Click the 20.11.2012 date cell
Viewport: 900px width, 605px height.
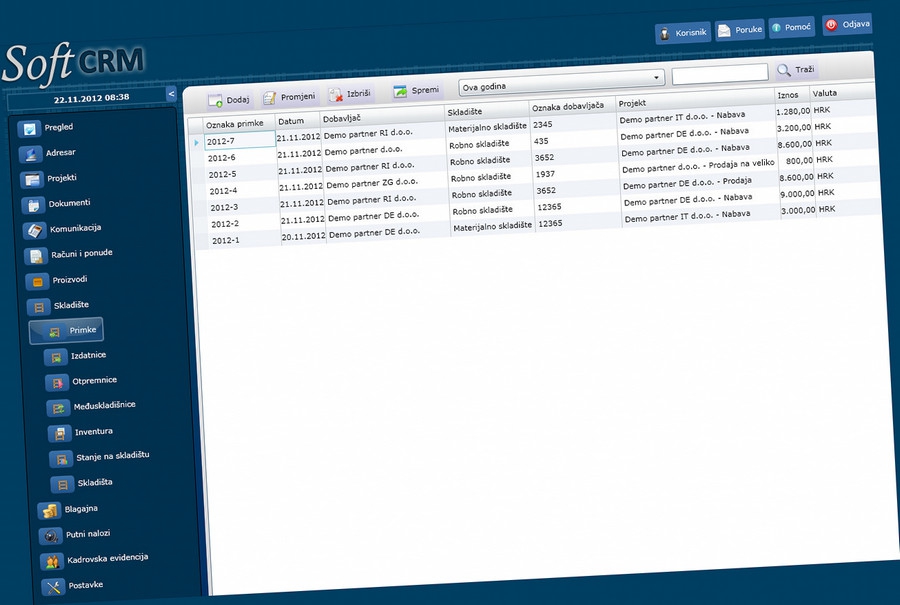[303, 236]
